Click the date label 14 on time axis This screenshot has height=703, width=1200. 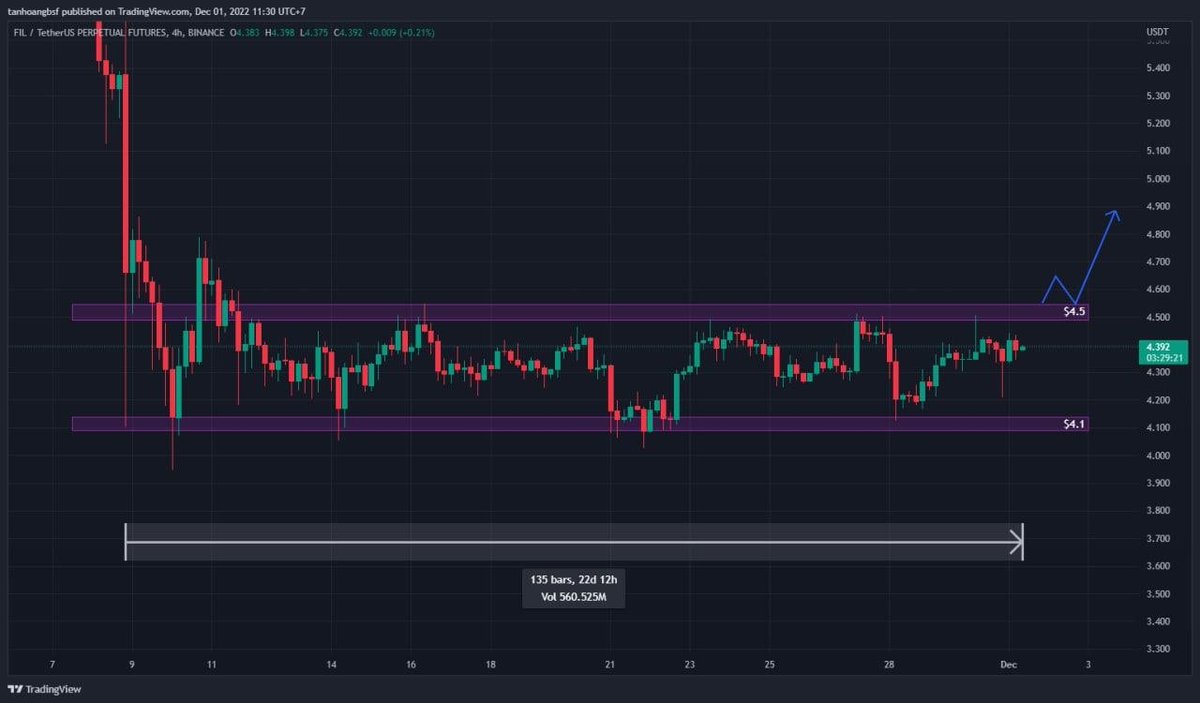click(332, 664)
